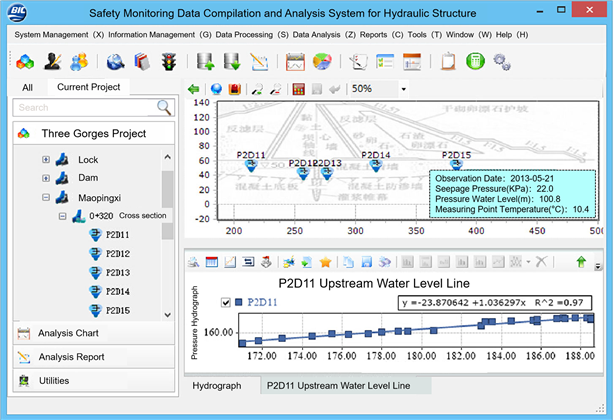Open the Reports menu
Screen dimensions: 614x420
click(381, 35)
